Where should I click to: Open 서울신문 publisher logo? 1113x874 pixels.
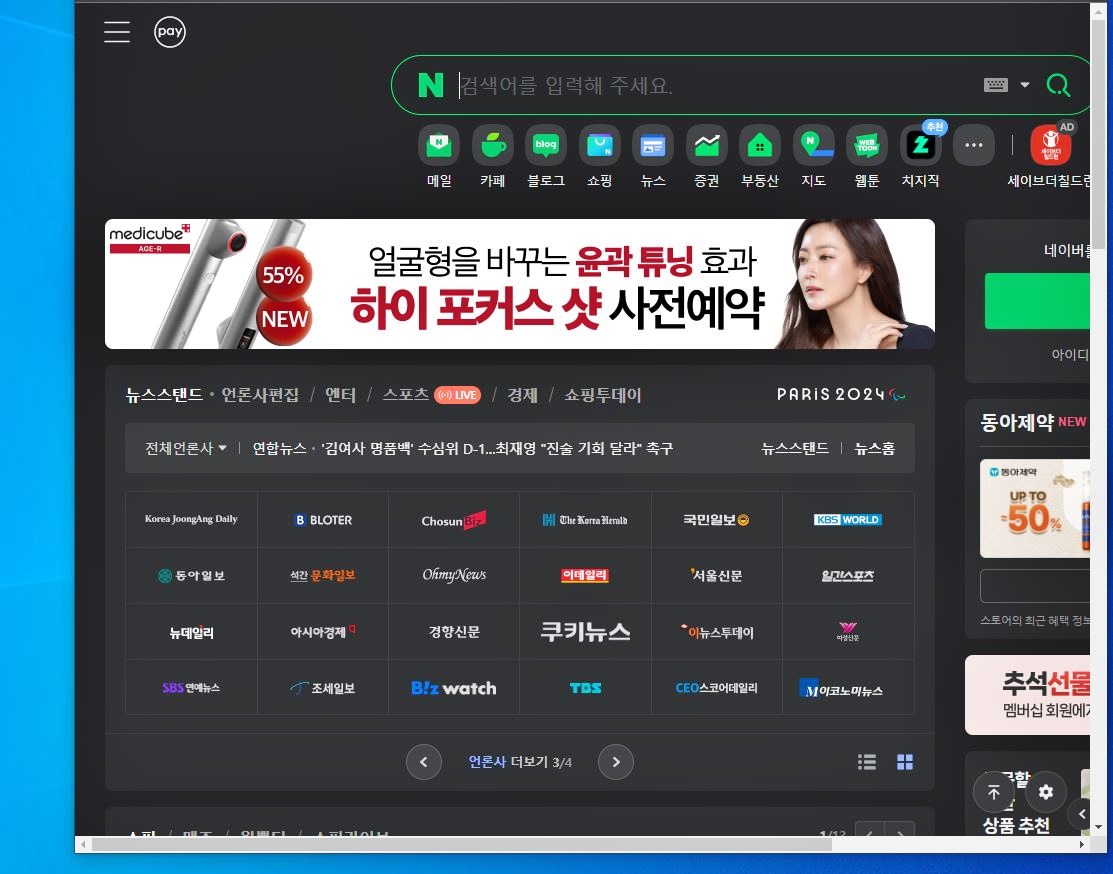click(x=717, y=576)
